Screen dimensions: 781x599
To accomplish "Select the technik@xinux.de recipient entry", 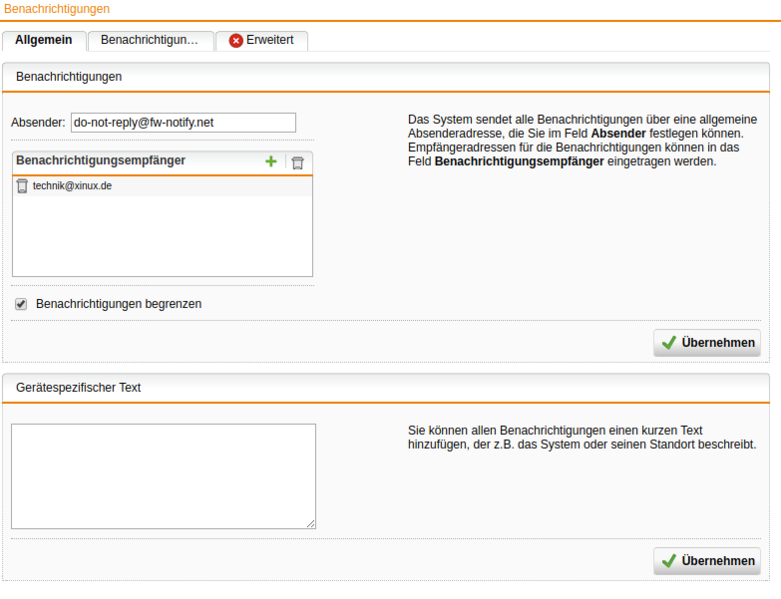I will pyautogui.click(x=72, y=186).
